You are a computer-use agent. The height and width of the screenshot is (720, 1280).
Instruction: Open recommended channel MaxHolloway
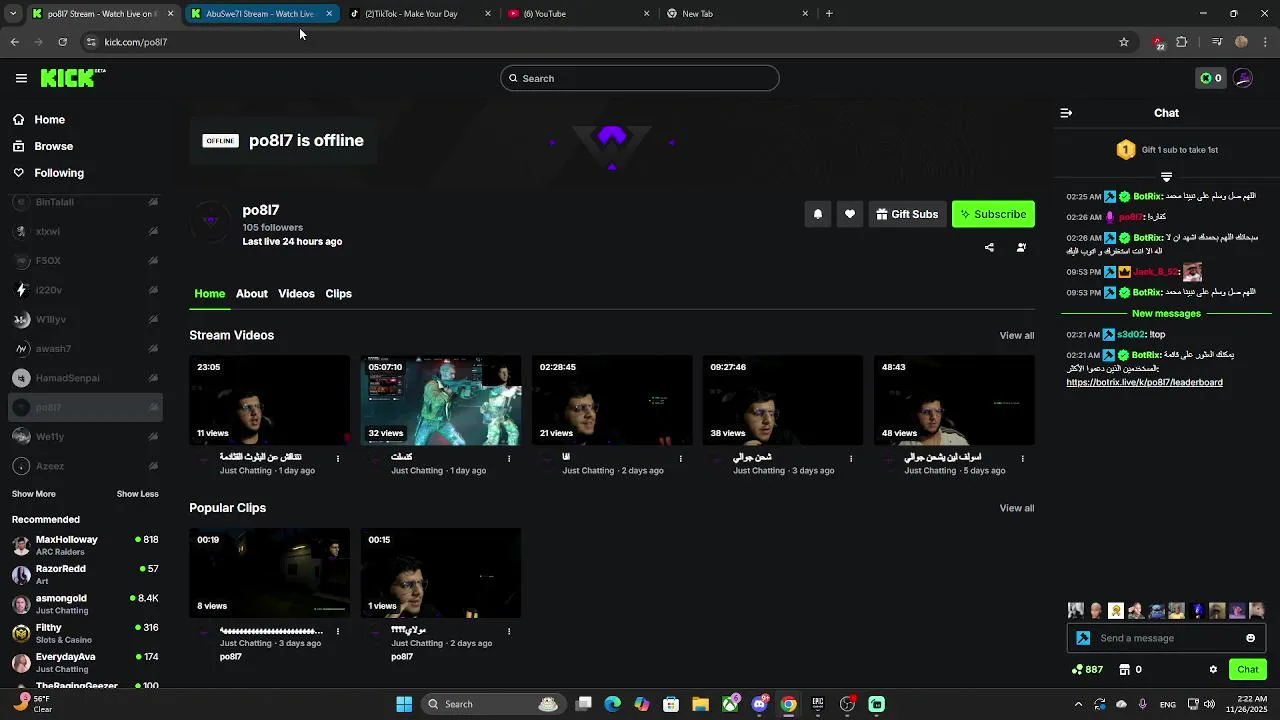(x=85, y=545)
